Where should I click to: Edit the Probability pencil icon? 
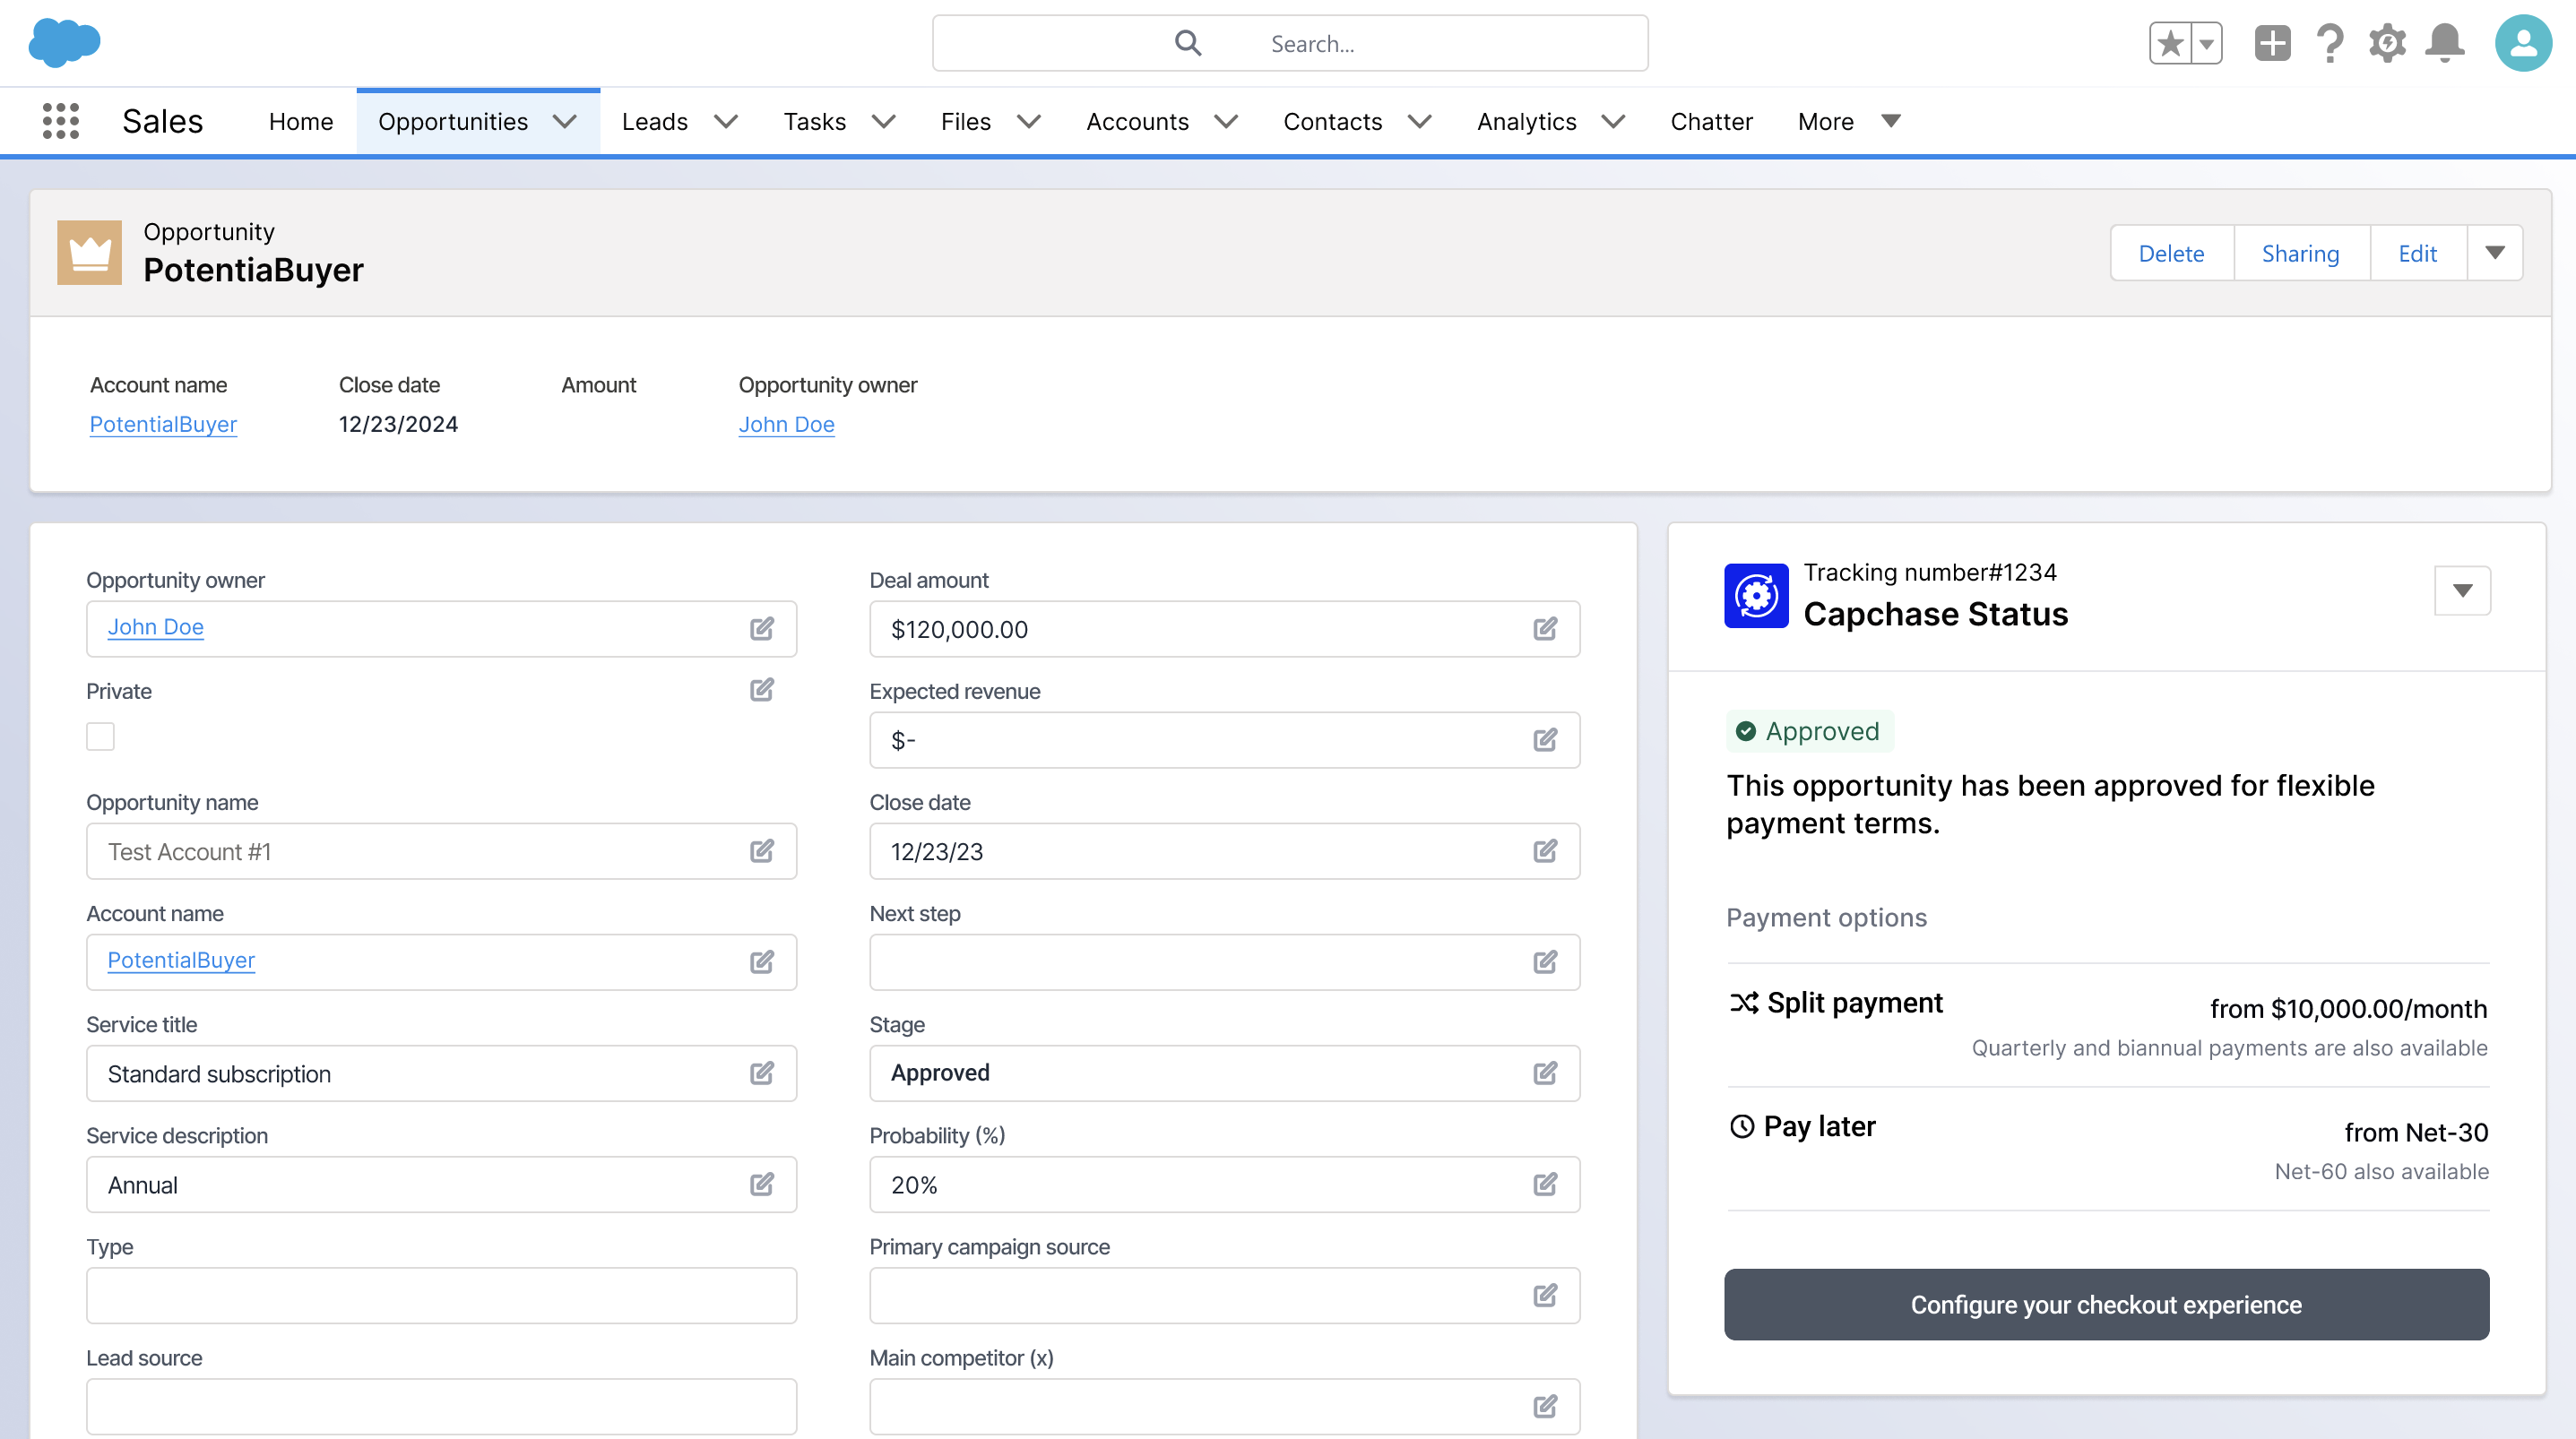[1545, 1184]
